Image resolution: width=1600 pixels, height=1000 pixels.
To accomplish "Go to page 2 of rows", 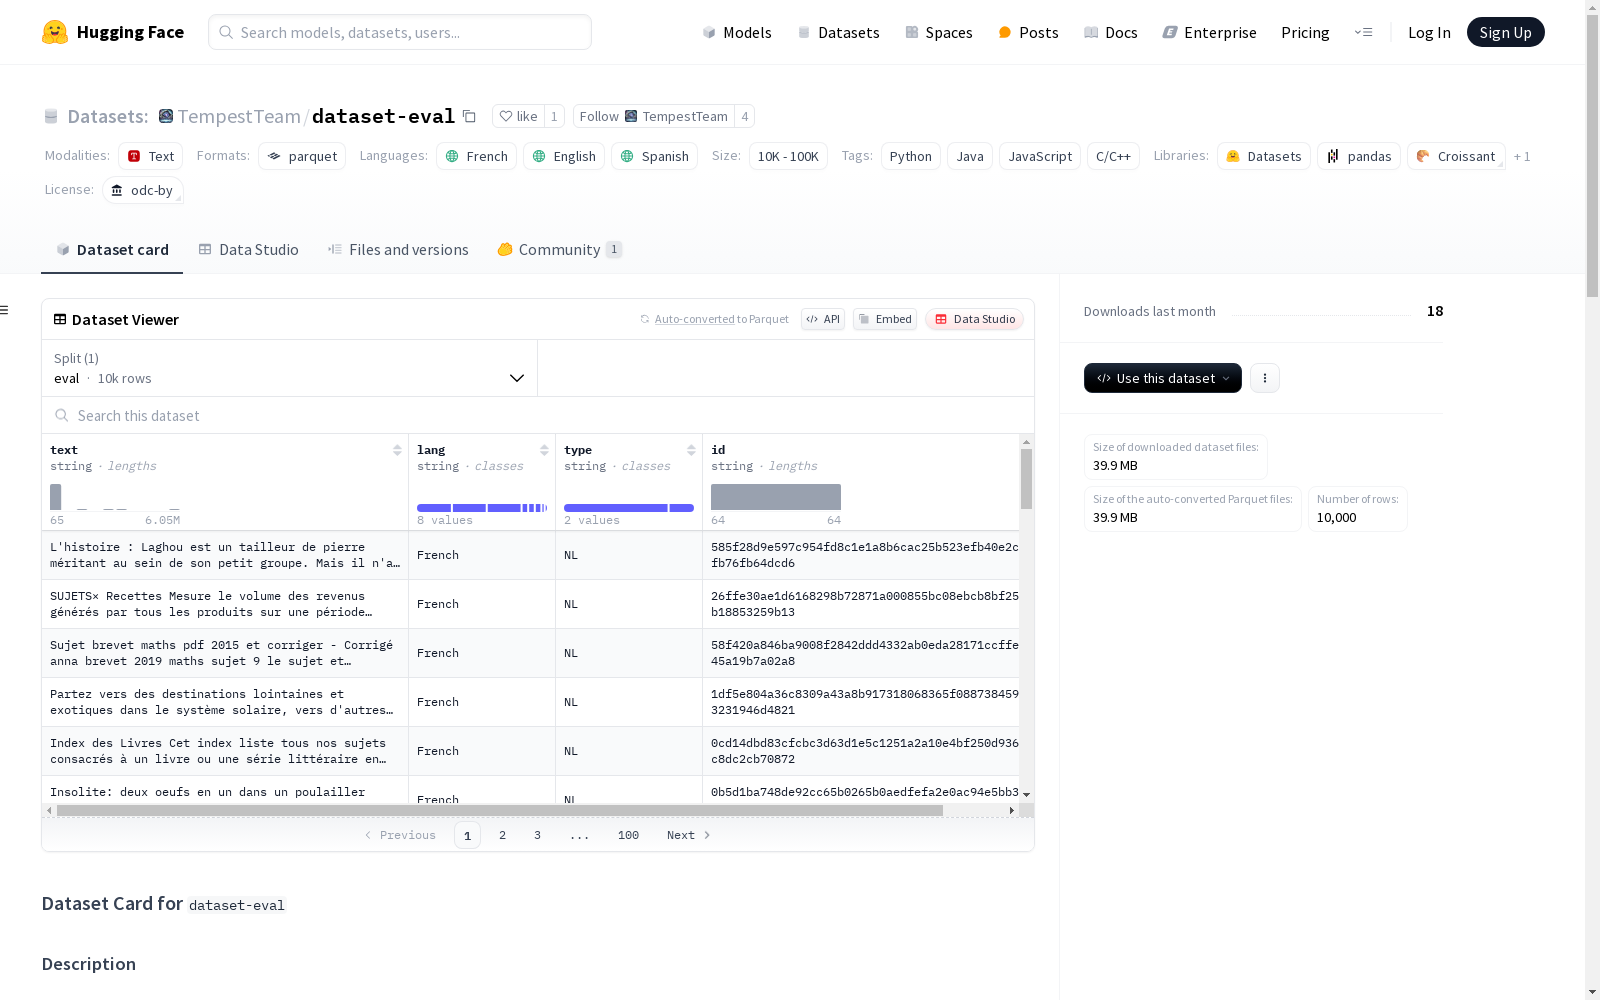I will pos(502,835).
